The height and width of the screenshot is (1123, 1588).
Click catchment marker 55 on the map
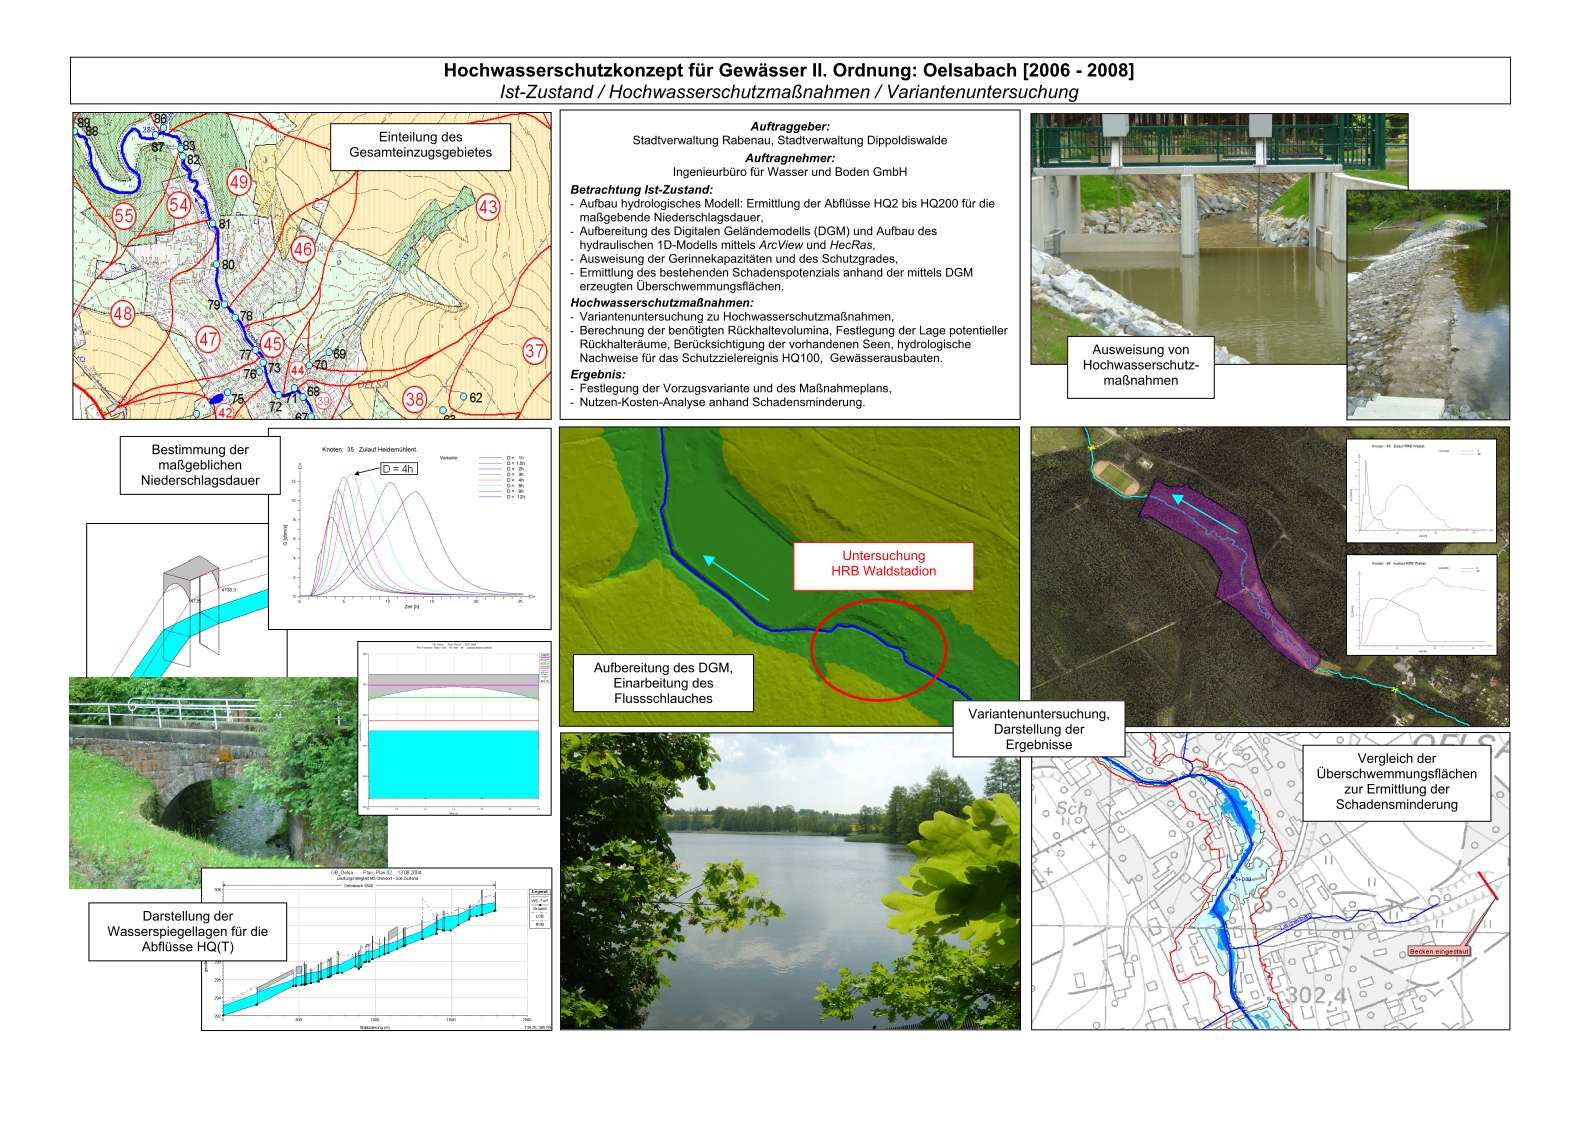coord(124,216)
